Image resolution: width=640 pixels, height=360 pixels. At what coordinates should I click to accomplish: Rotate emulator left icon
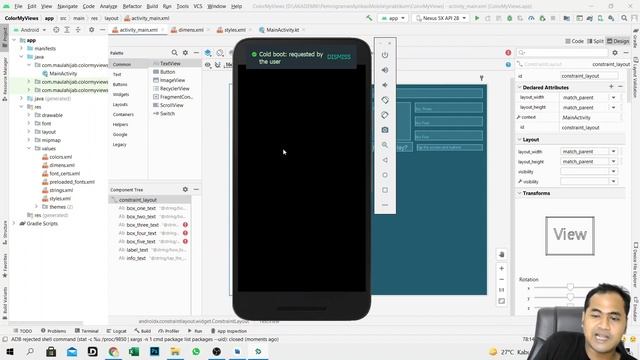385,100
